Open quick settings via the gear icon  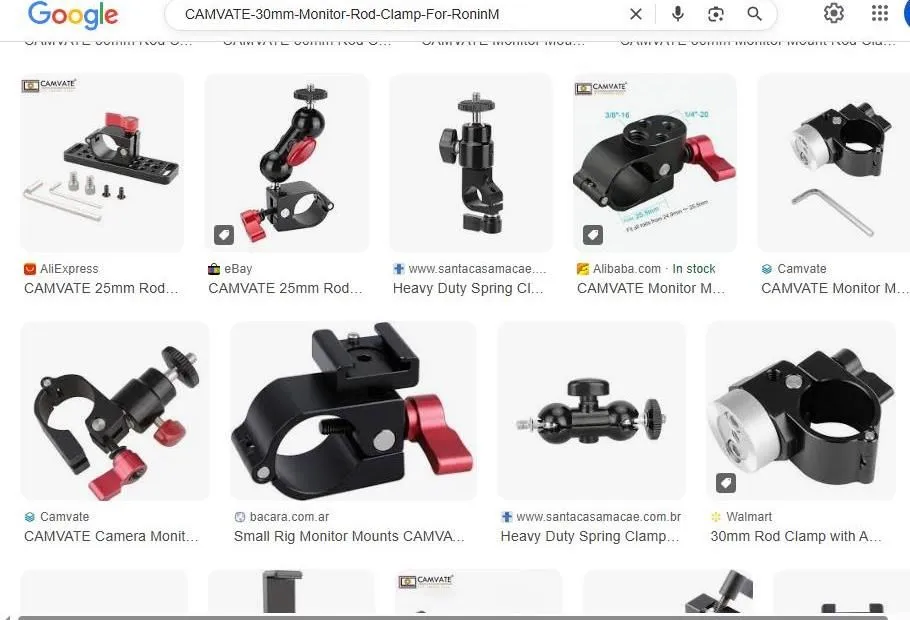[x=834, y=14]
